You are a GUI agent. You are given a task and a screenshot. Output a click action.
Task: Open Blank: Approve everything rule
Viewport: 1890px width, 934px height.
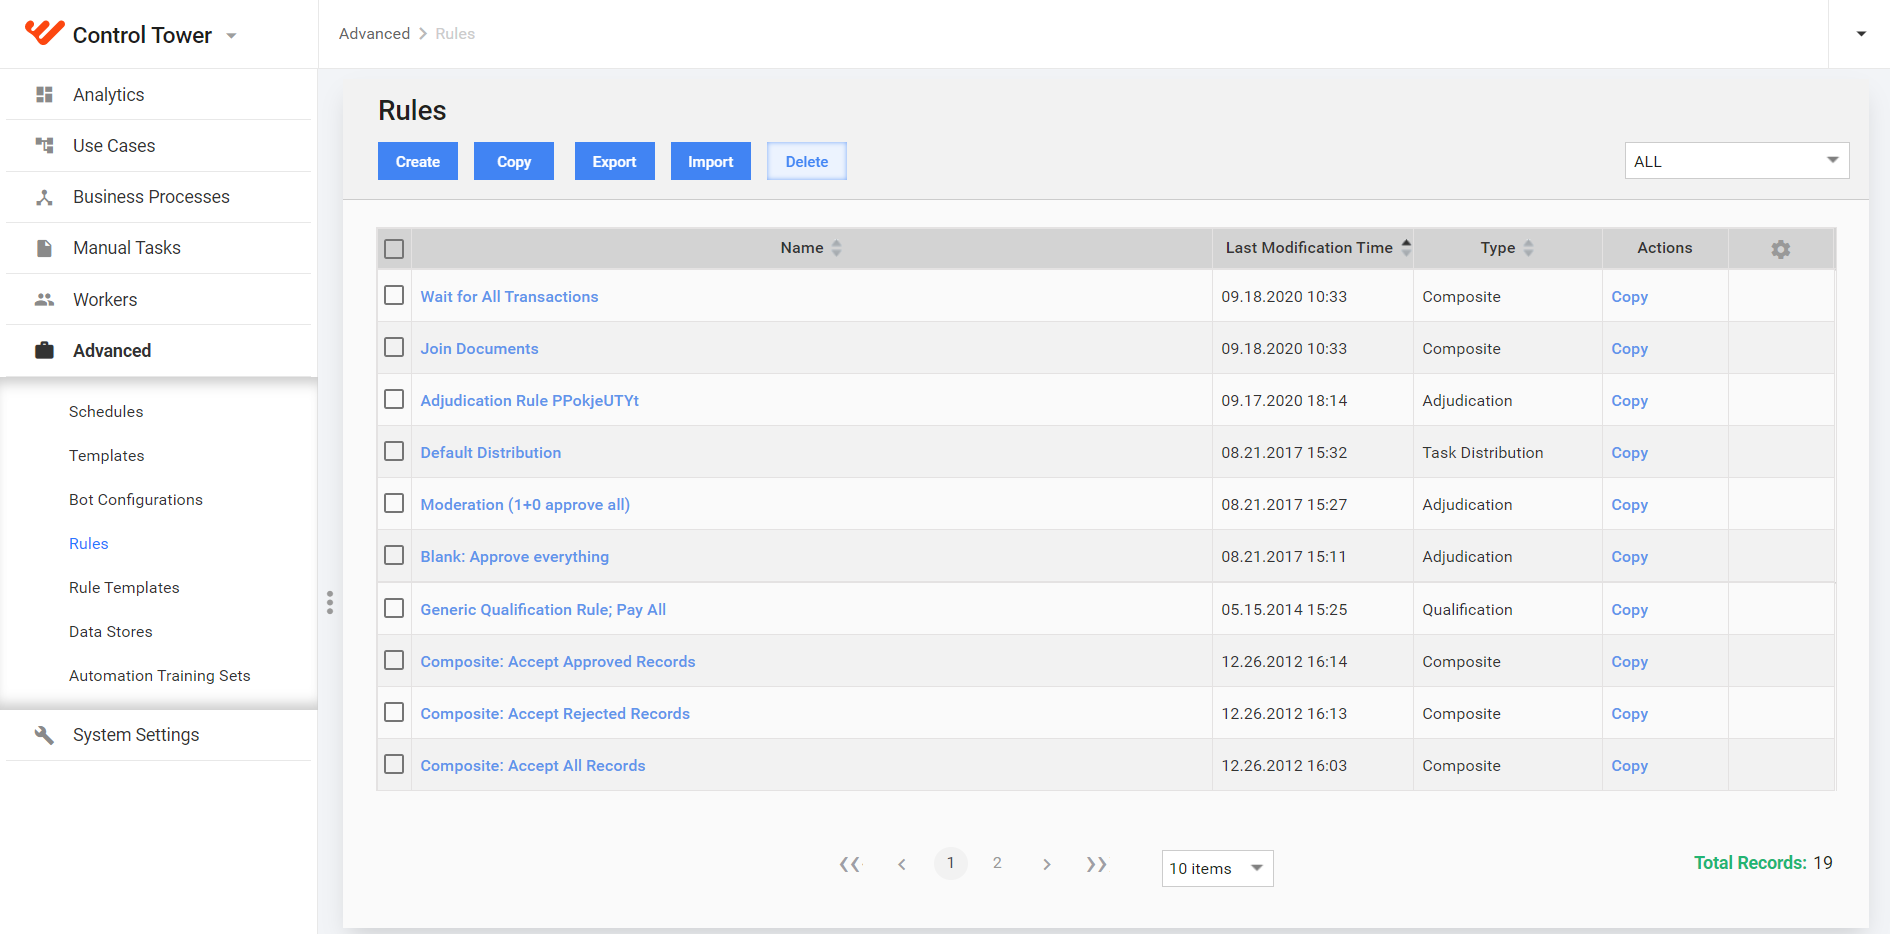tap(515, 557)
